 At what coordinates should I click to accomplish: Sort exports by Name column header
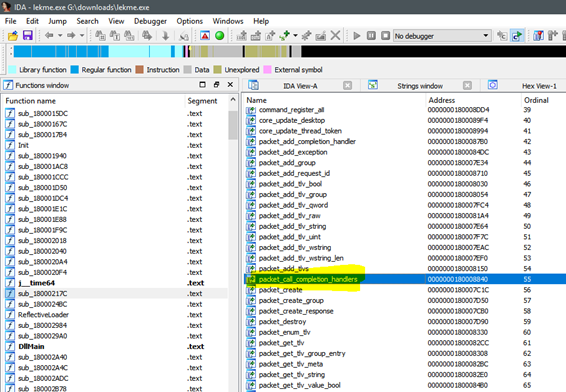tap(335, 100)
